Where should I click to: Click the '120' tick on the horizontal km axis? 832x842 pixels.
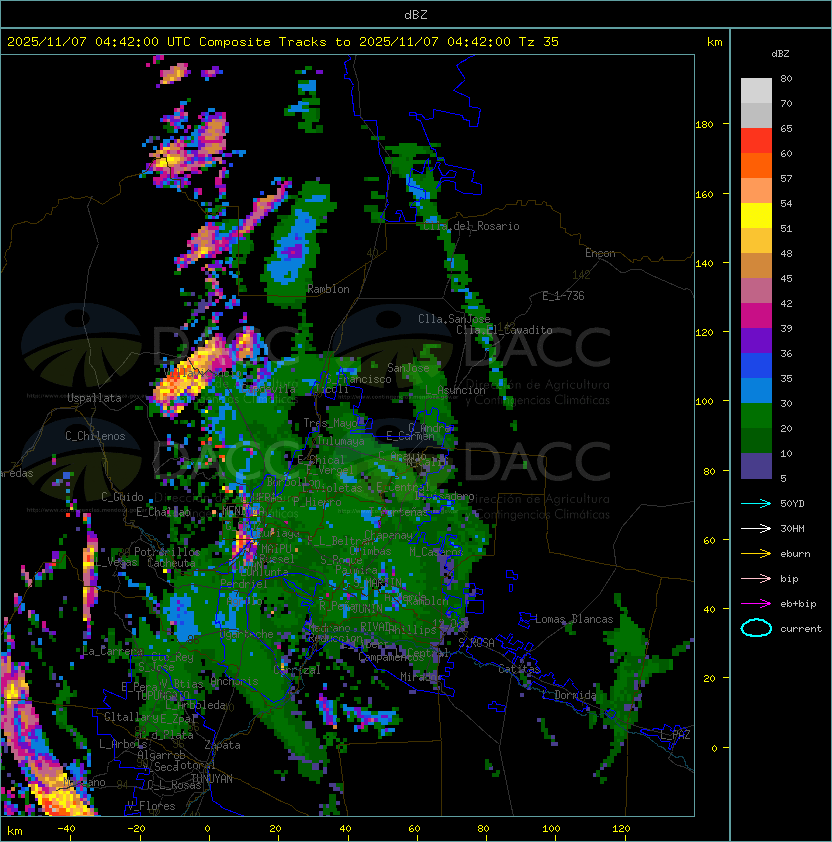(x=621, y=829)
